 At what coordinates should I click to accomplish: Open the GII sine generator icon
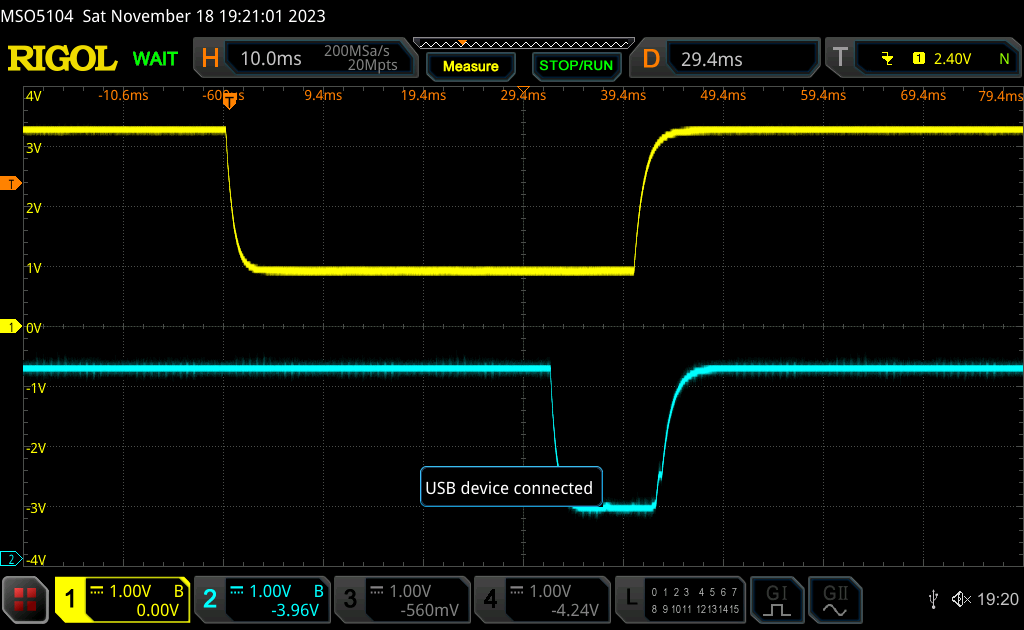[x=835, y=599]
